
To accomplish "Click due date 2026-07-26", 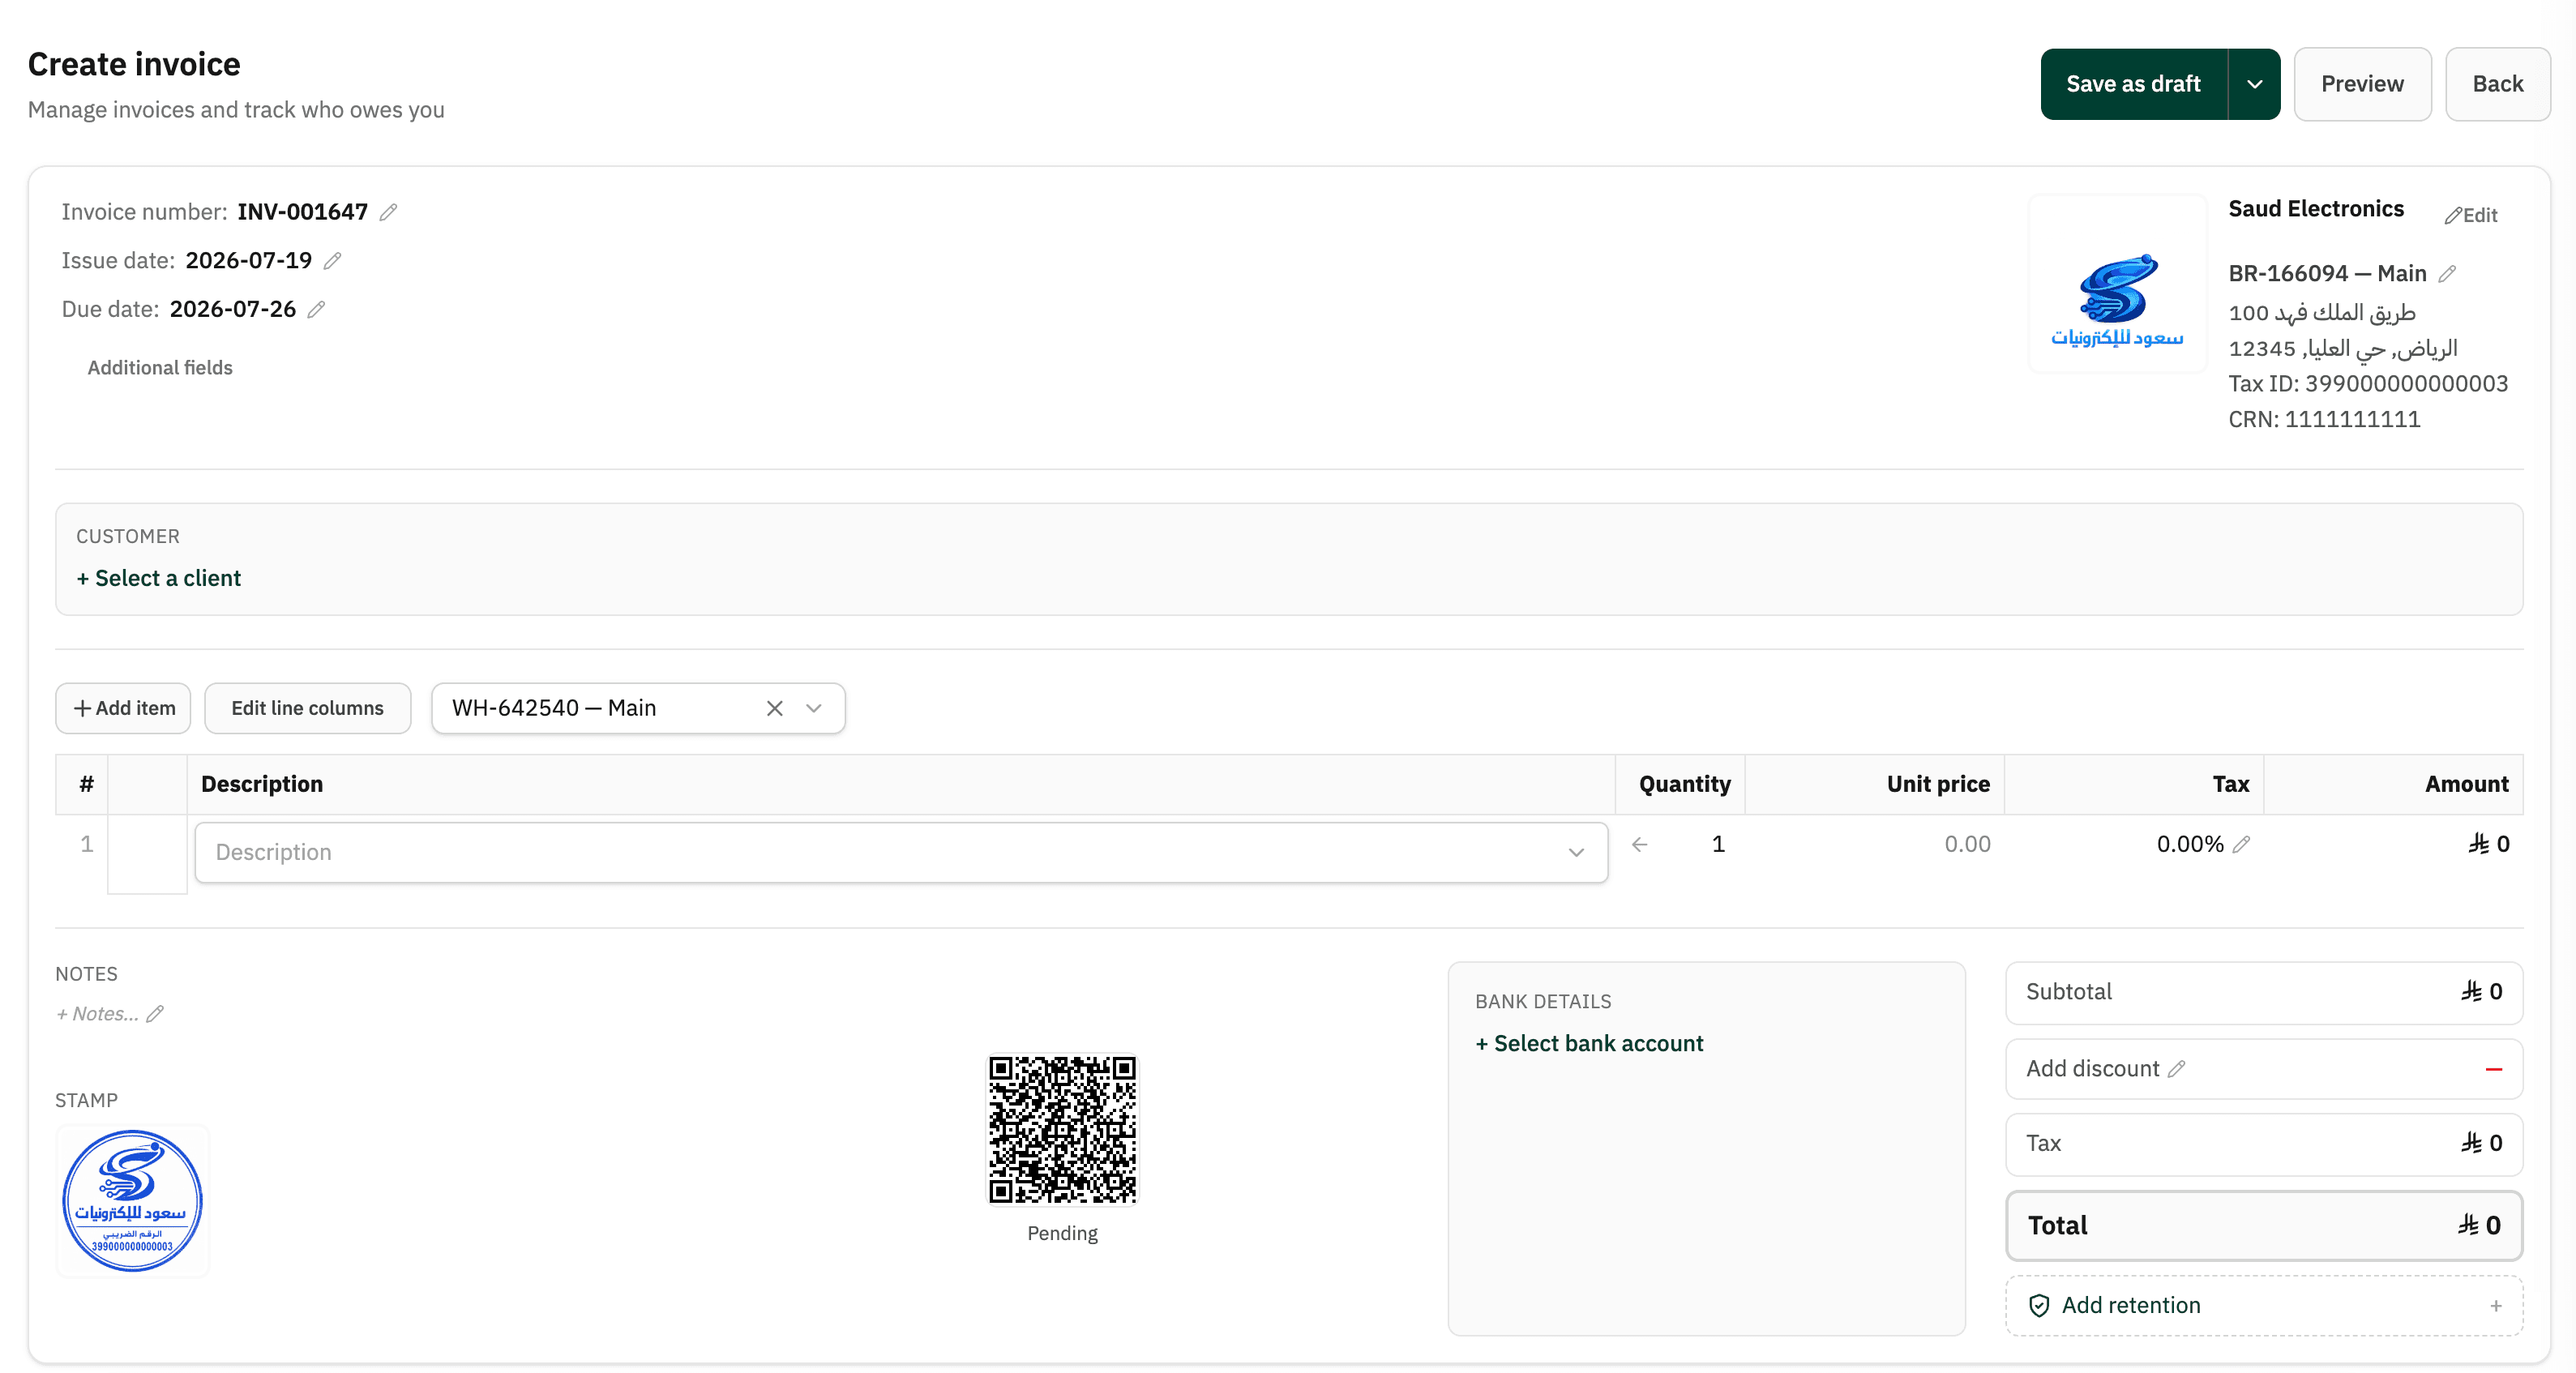I will (x=233, y=310).
